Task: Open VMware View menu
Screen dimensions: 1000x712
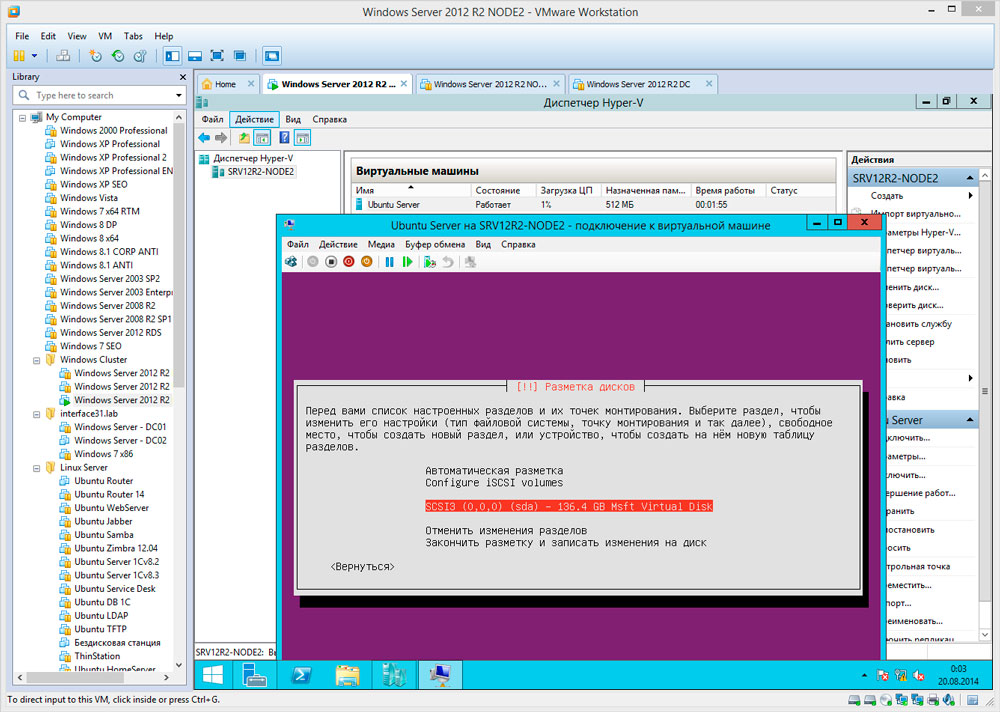Action: coord(77,36)
